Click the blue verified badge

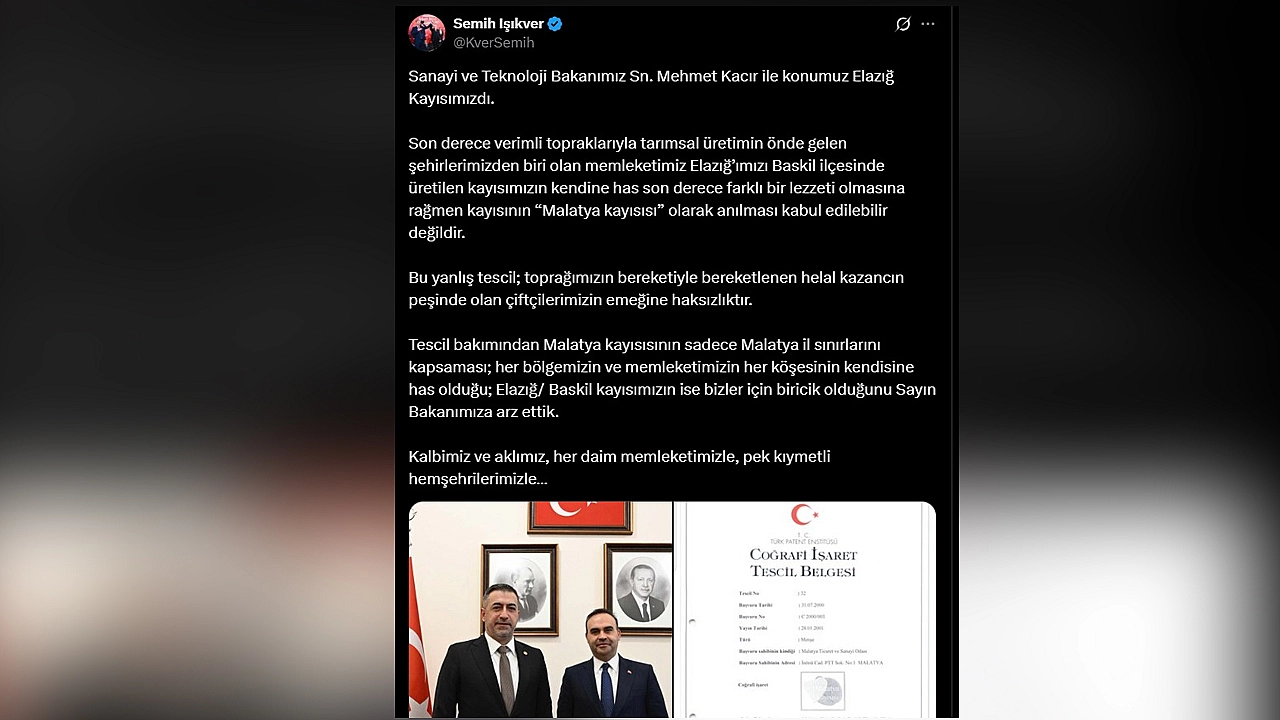(x=555, y=23)
